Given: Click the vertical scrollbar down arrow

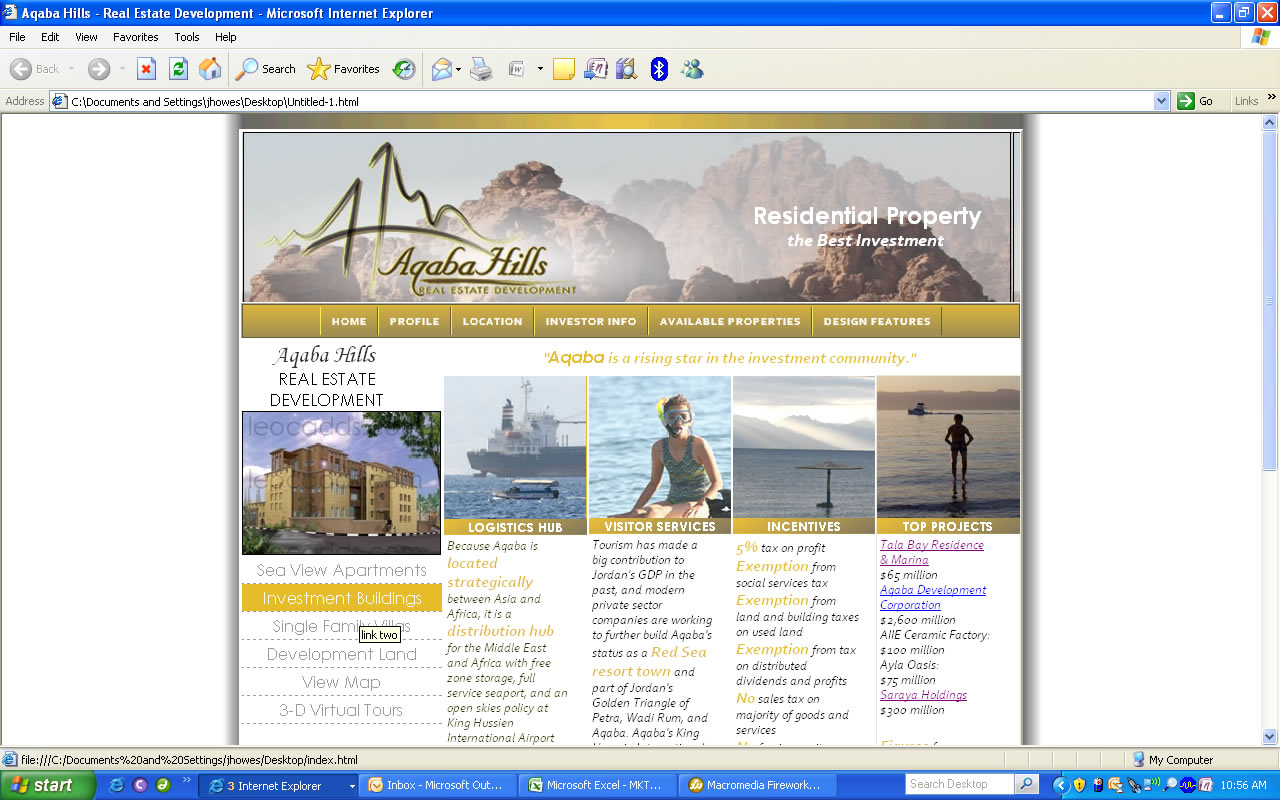Looking at the screenshot, I should click(1270, 737).
